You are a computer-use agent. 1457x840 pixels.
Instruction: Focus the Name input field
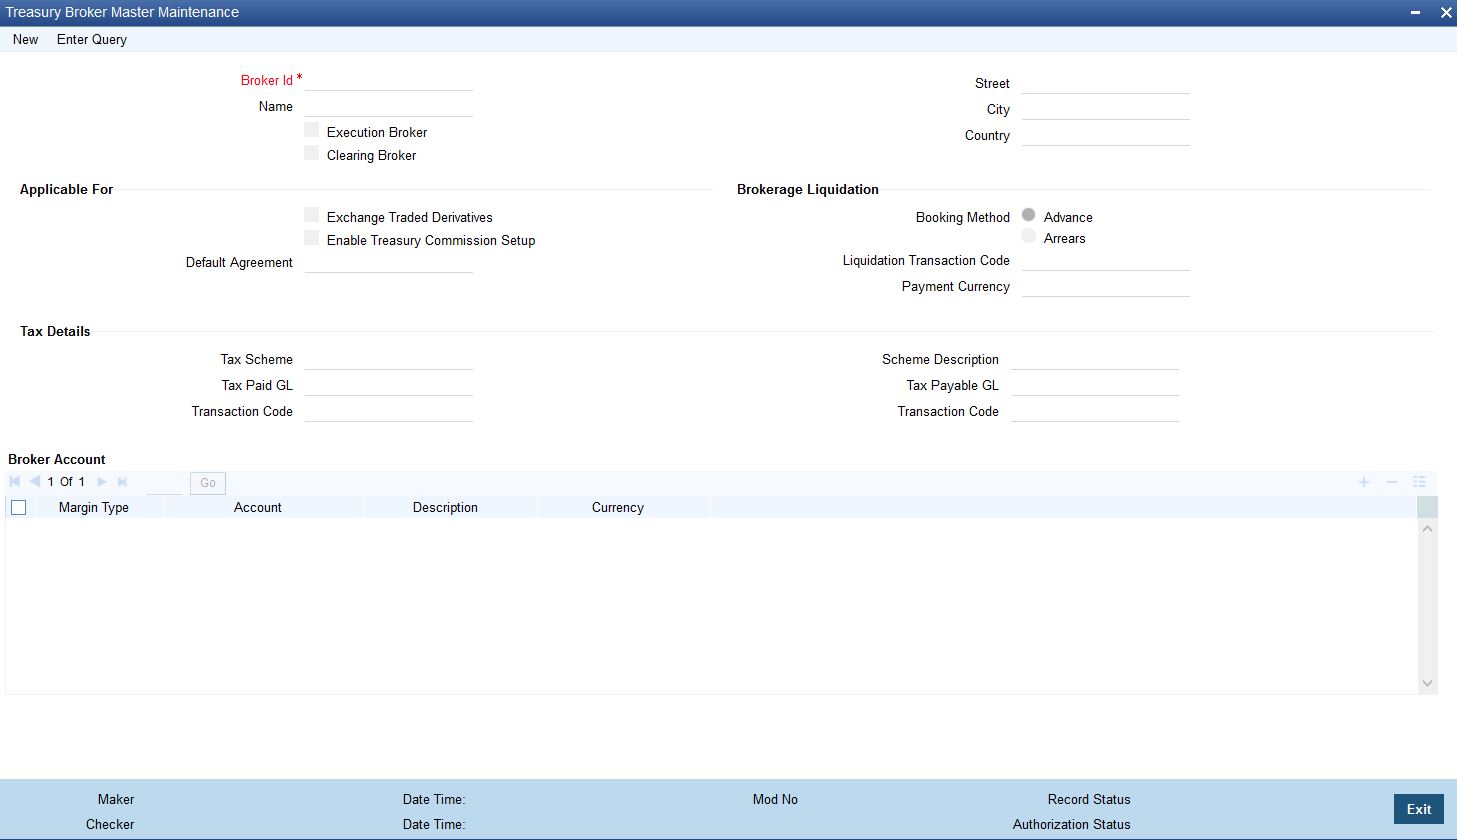click(389, 106)
